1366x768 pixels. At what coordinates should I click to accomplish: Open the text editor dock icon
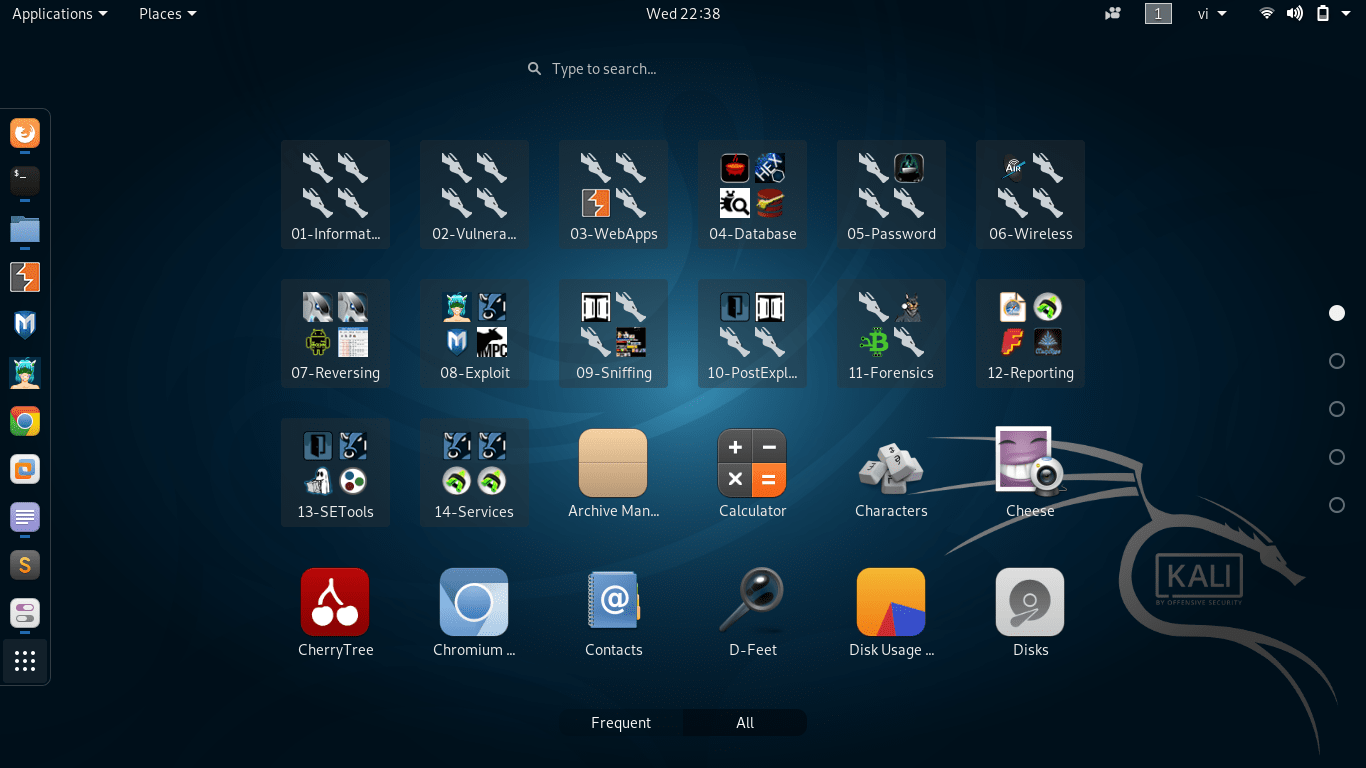click(x=25, y=517)
